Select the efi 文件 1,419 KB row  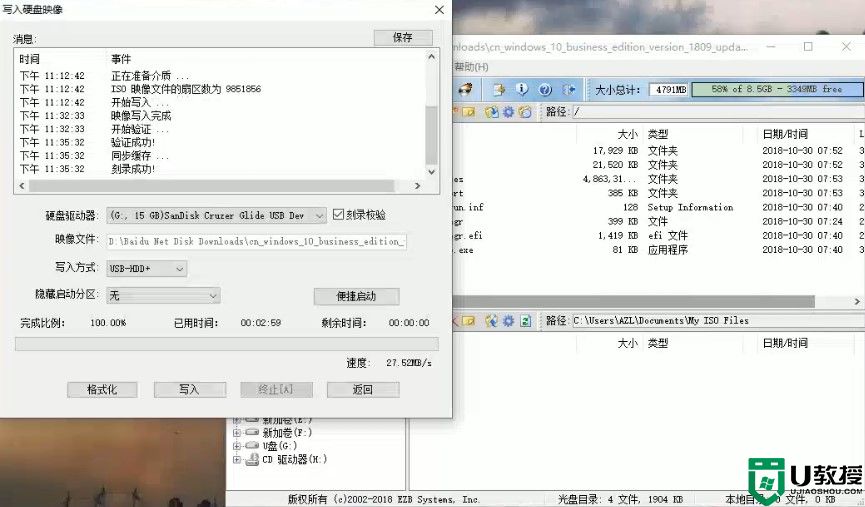point(658,236)
